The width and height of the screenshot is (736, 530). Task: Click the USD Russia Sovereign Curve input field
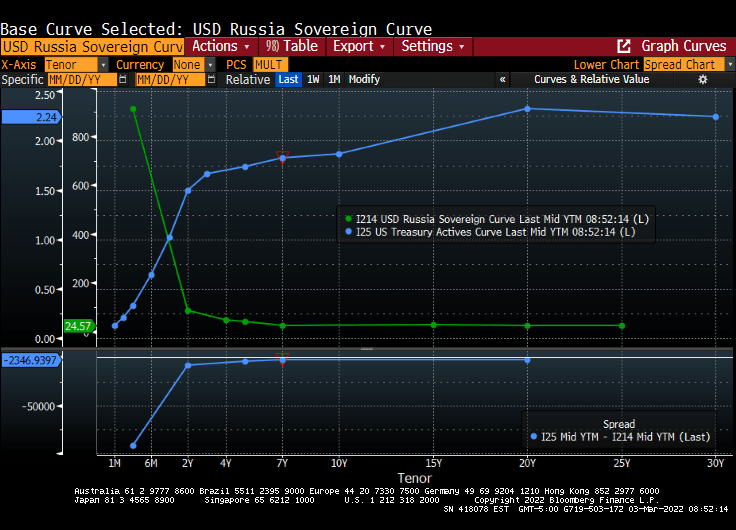(x=92, y=46)
